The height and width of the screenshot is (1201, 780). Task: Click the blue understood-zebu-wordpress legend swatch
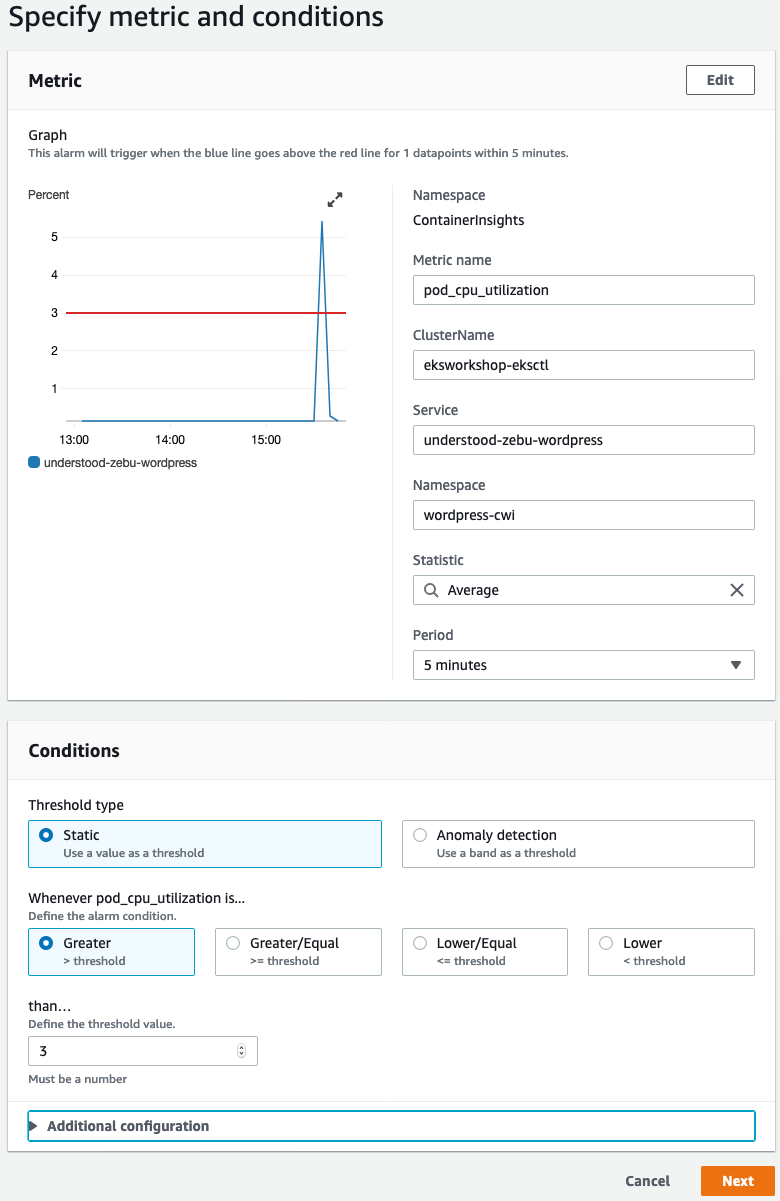tap(35, 463)
